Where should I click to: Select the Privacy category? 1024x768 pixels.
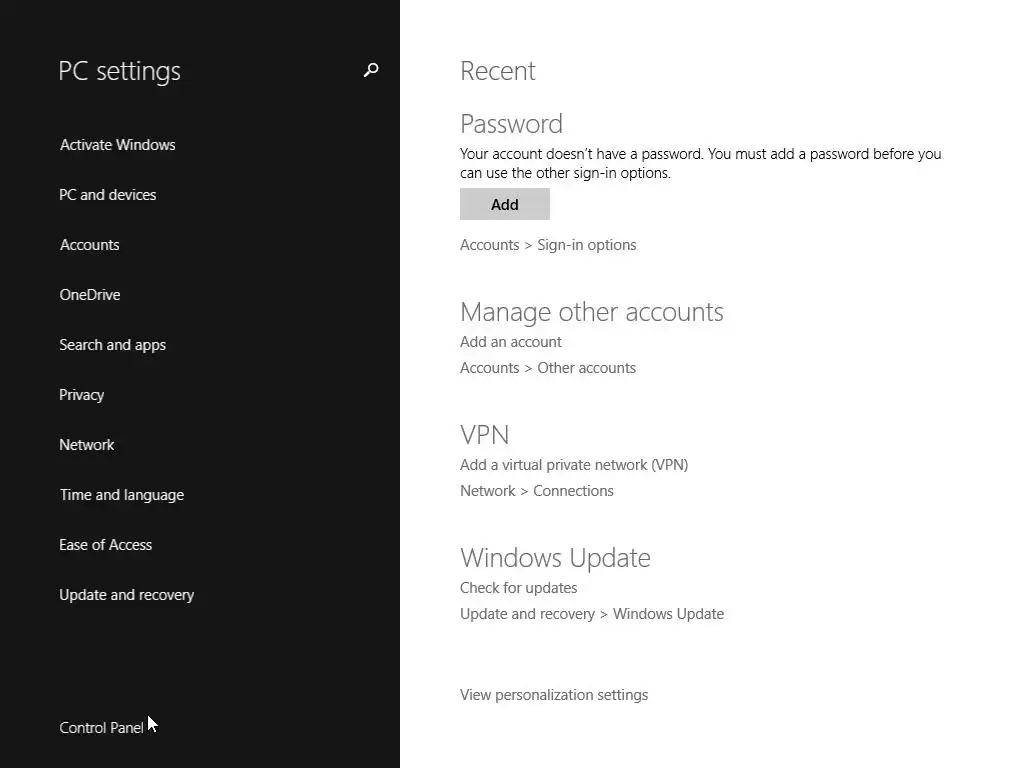point(81,395)
